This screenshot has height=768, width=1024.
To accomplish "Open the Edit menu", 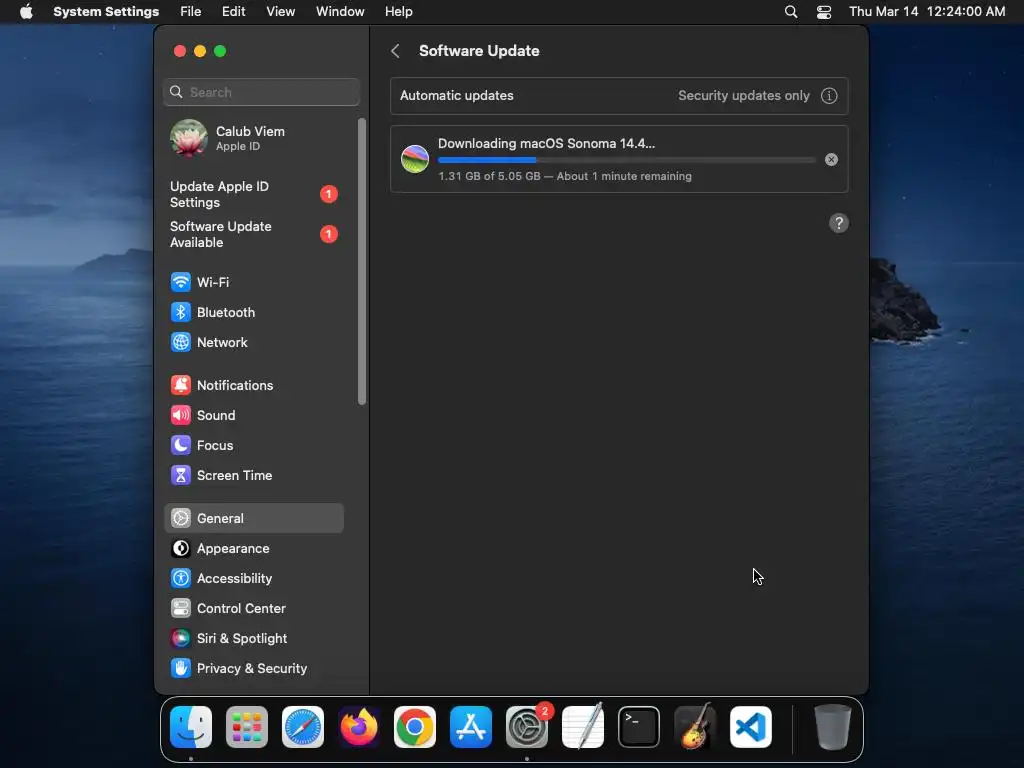I will coord(233,11).
